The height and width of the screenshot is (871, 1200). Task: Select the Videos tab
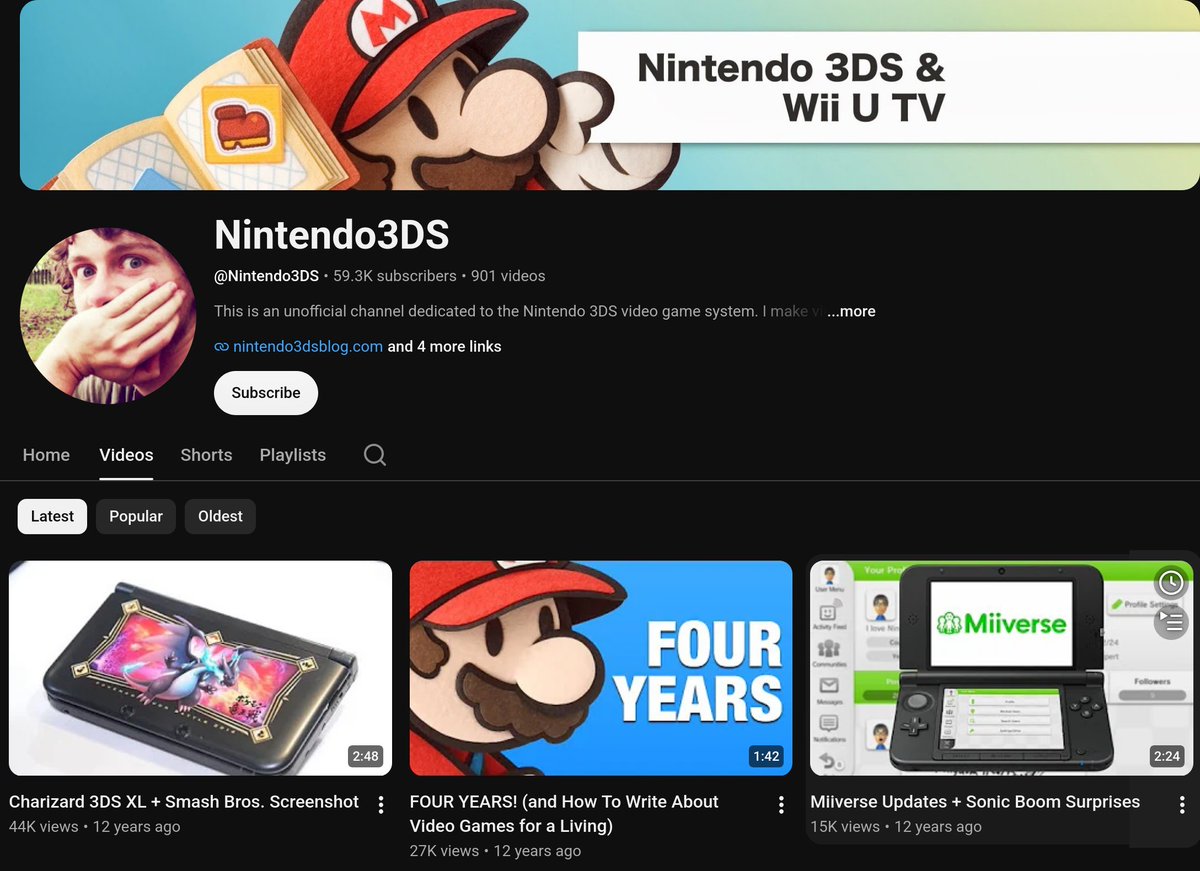coord(126,455)
